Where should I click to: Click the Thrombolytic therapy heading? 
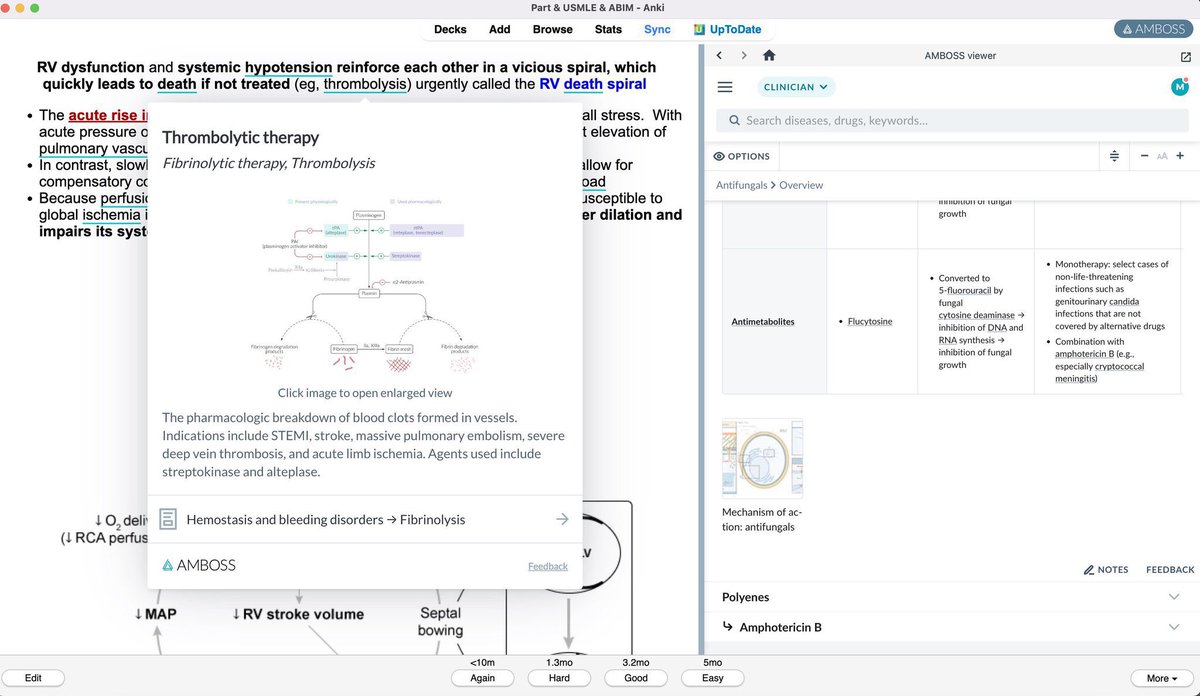[240, 137]
